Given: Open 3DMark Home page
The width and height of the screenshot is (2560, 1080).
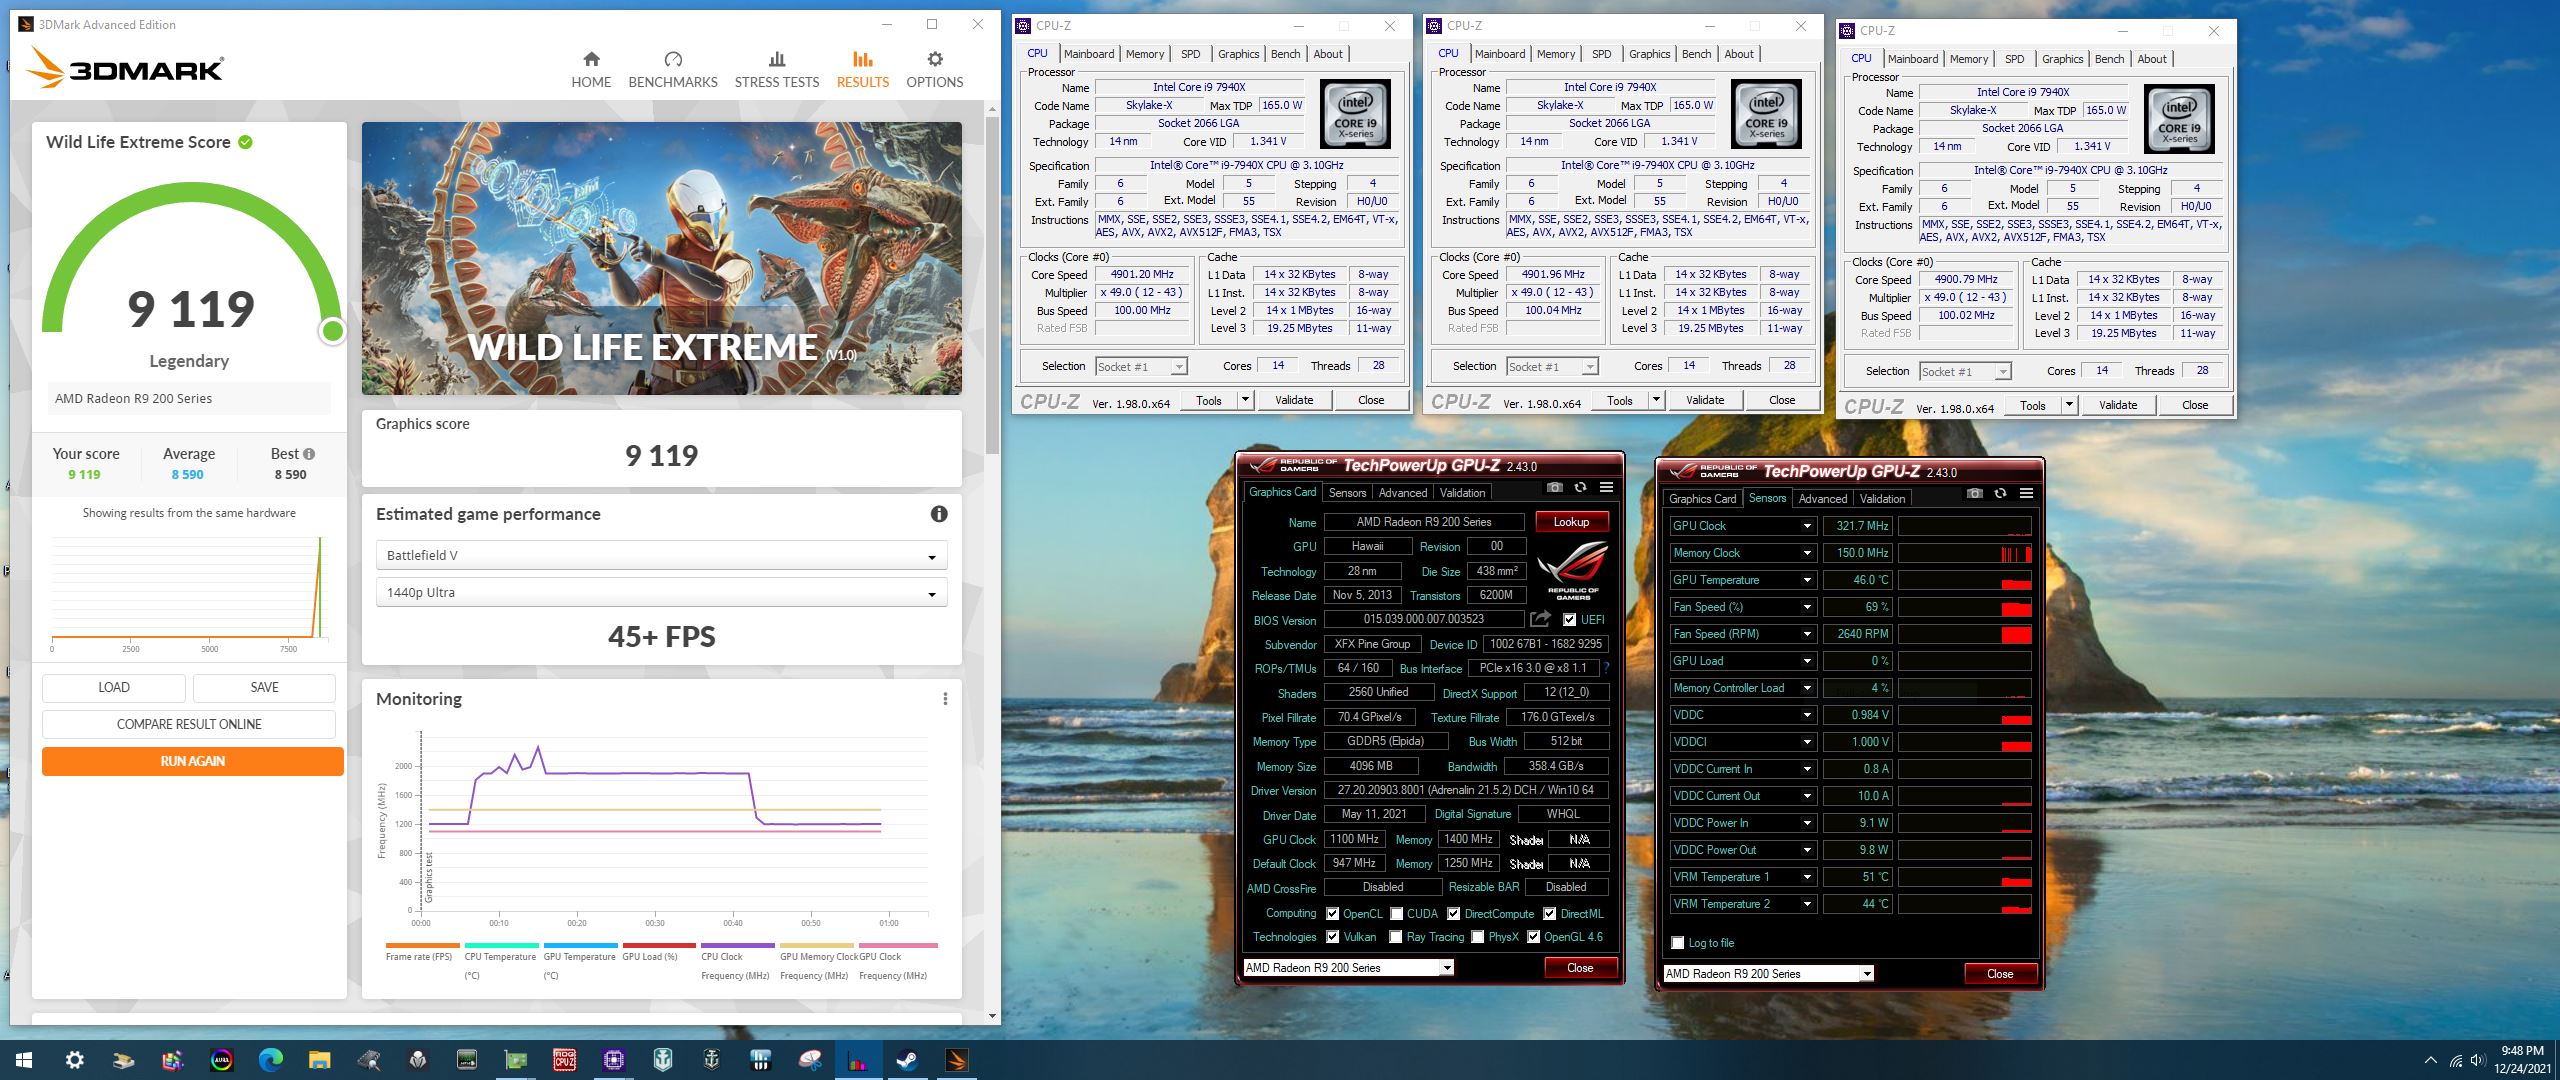Looking at the screenshot, I should pos(591,70).
